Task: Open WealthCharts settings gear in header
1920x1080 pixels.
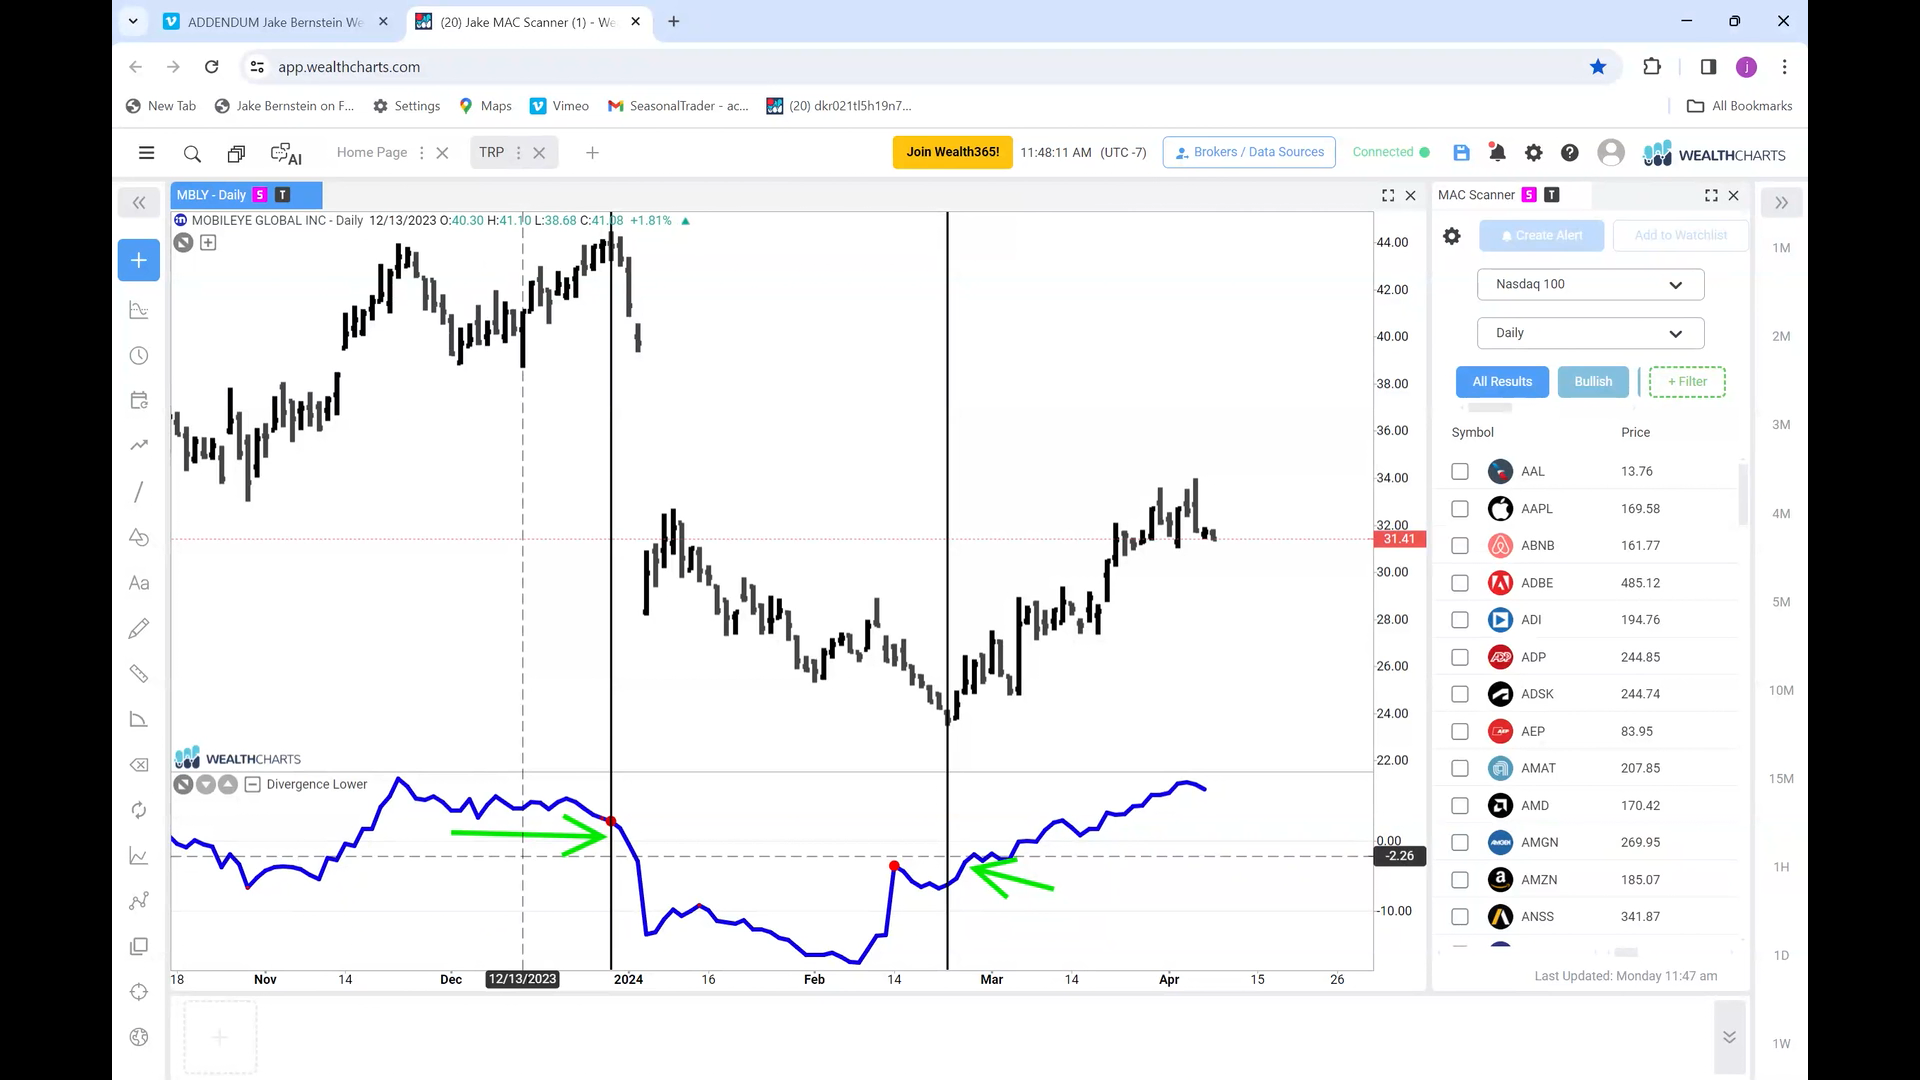Action: (1533, 152)
